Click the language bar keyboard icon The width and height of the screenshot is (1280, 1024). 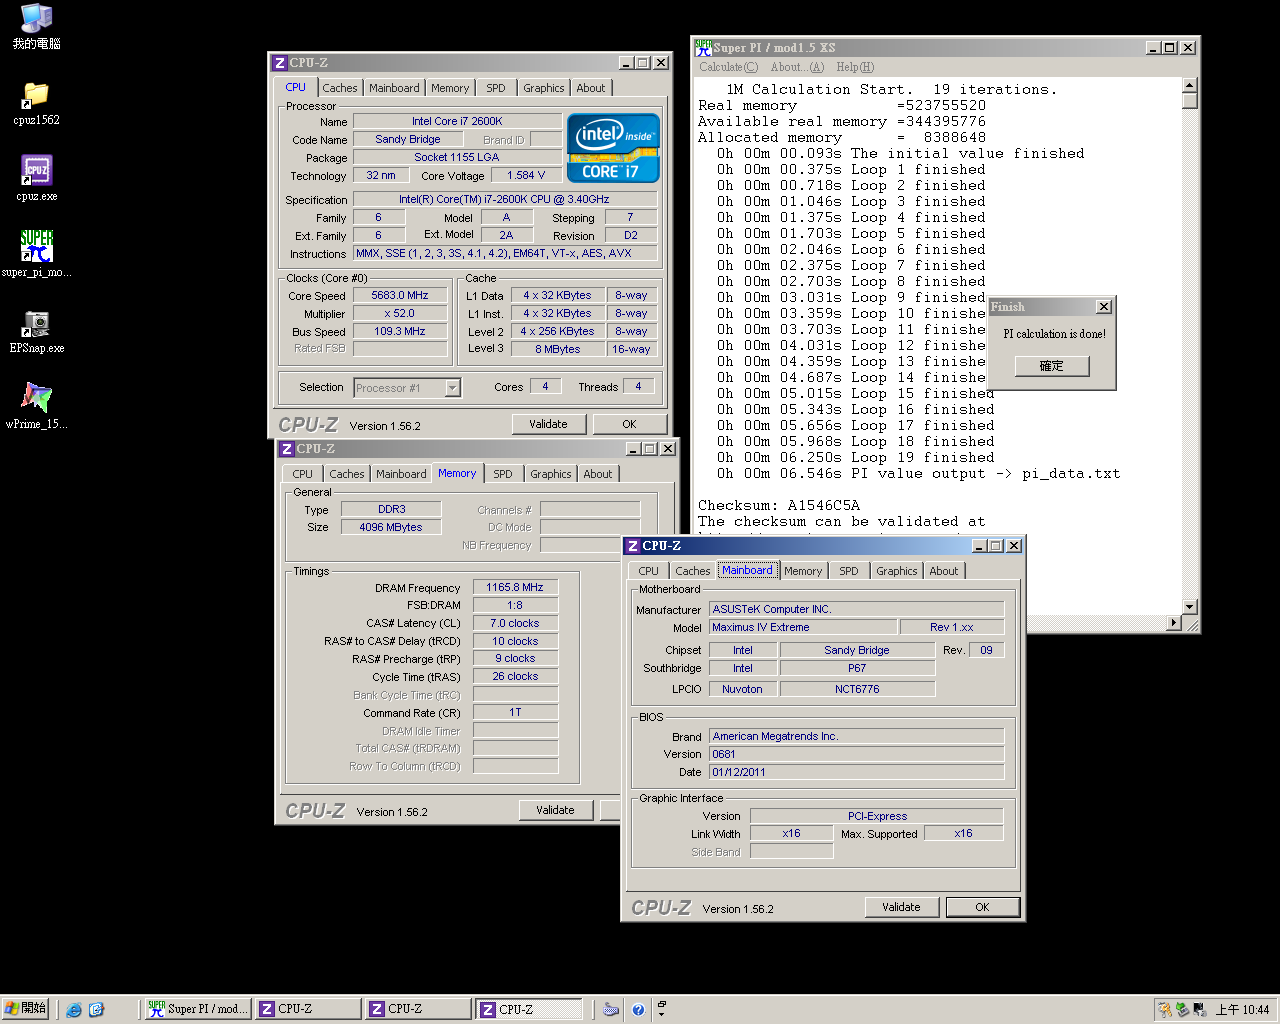pyautogui.click(x=611, y=1010)
